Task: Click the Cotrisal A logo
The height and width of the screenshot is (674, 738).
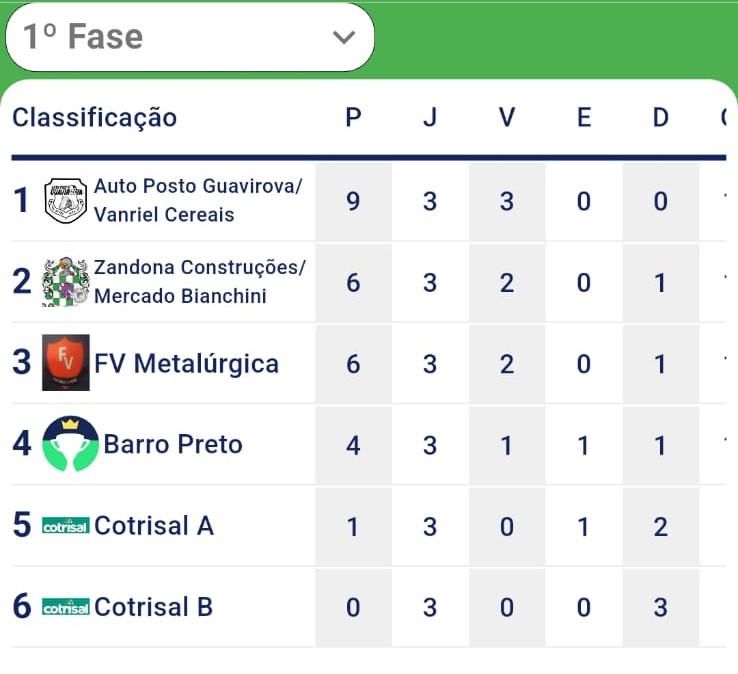Action: pos(66,526)
